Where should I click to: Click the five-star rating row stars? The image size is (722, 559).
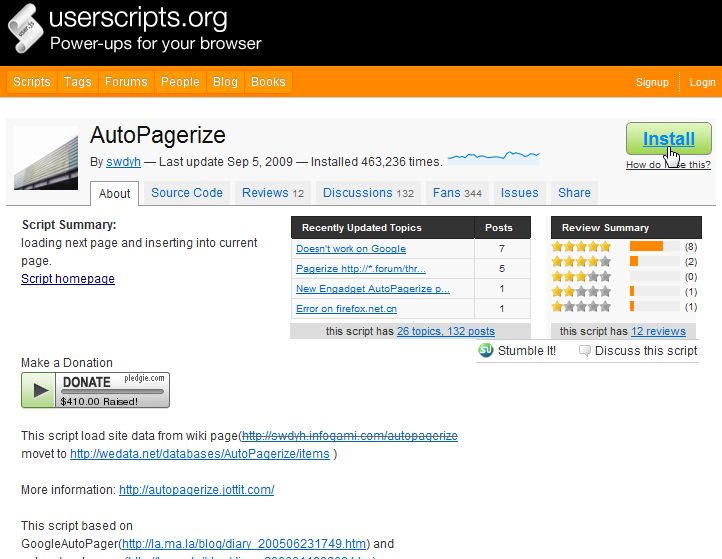pyautogui.click(x=581, y=247)
